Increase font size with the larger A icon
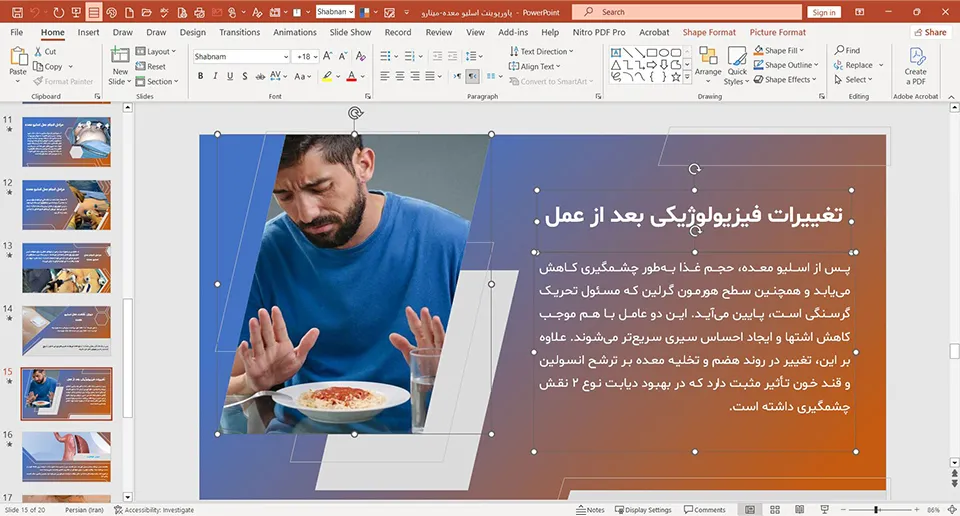The height and width of the screenshot is (516, 960). (x=328, y=56)
